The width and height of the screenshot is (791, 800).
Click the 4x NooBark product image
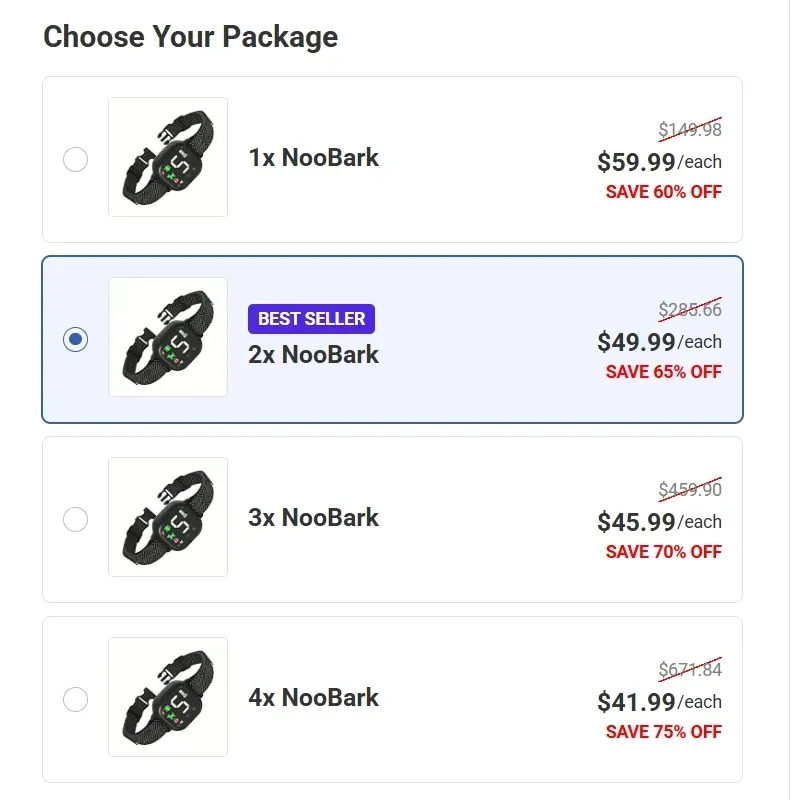[x=167, y=697]
